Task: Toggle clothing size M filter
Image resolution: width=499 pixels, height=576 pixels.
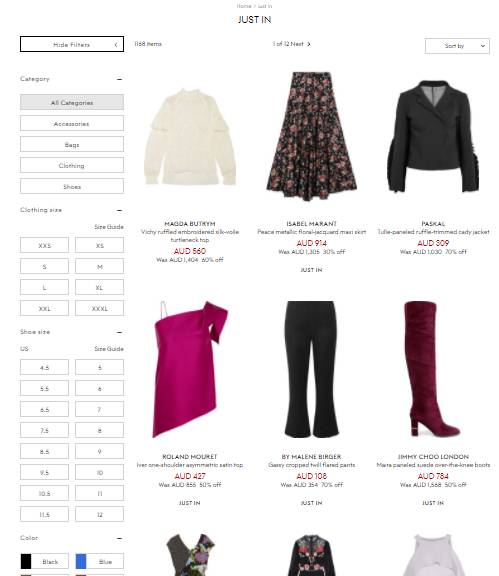Action: point(100,266)
